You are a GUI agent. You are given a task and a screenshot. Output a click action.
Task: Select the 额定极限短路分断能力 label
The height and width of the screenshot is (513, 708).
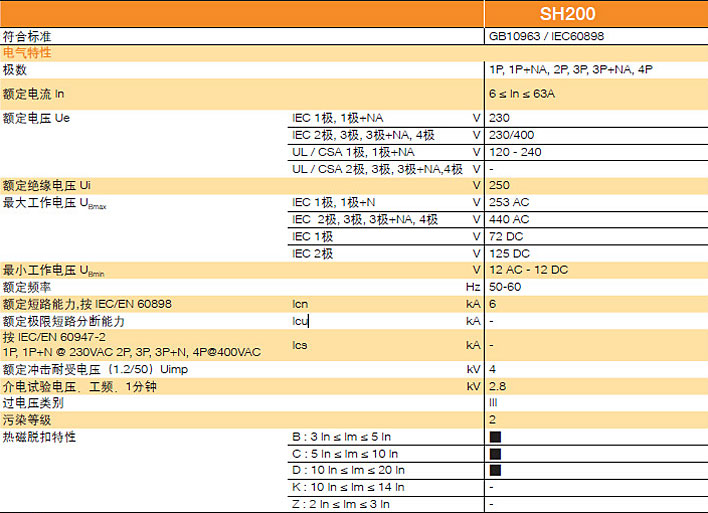(x=64, y=322)
